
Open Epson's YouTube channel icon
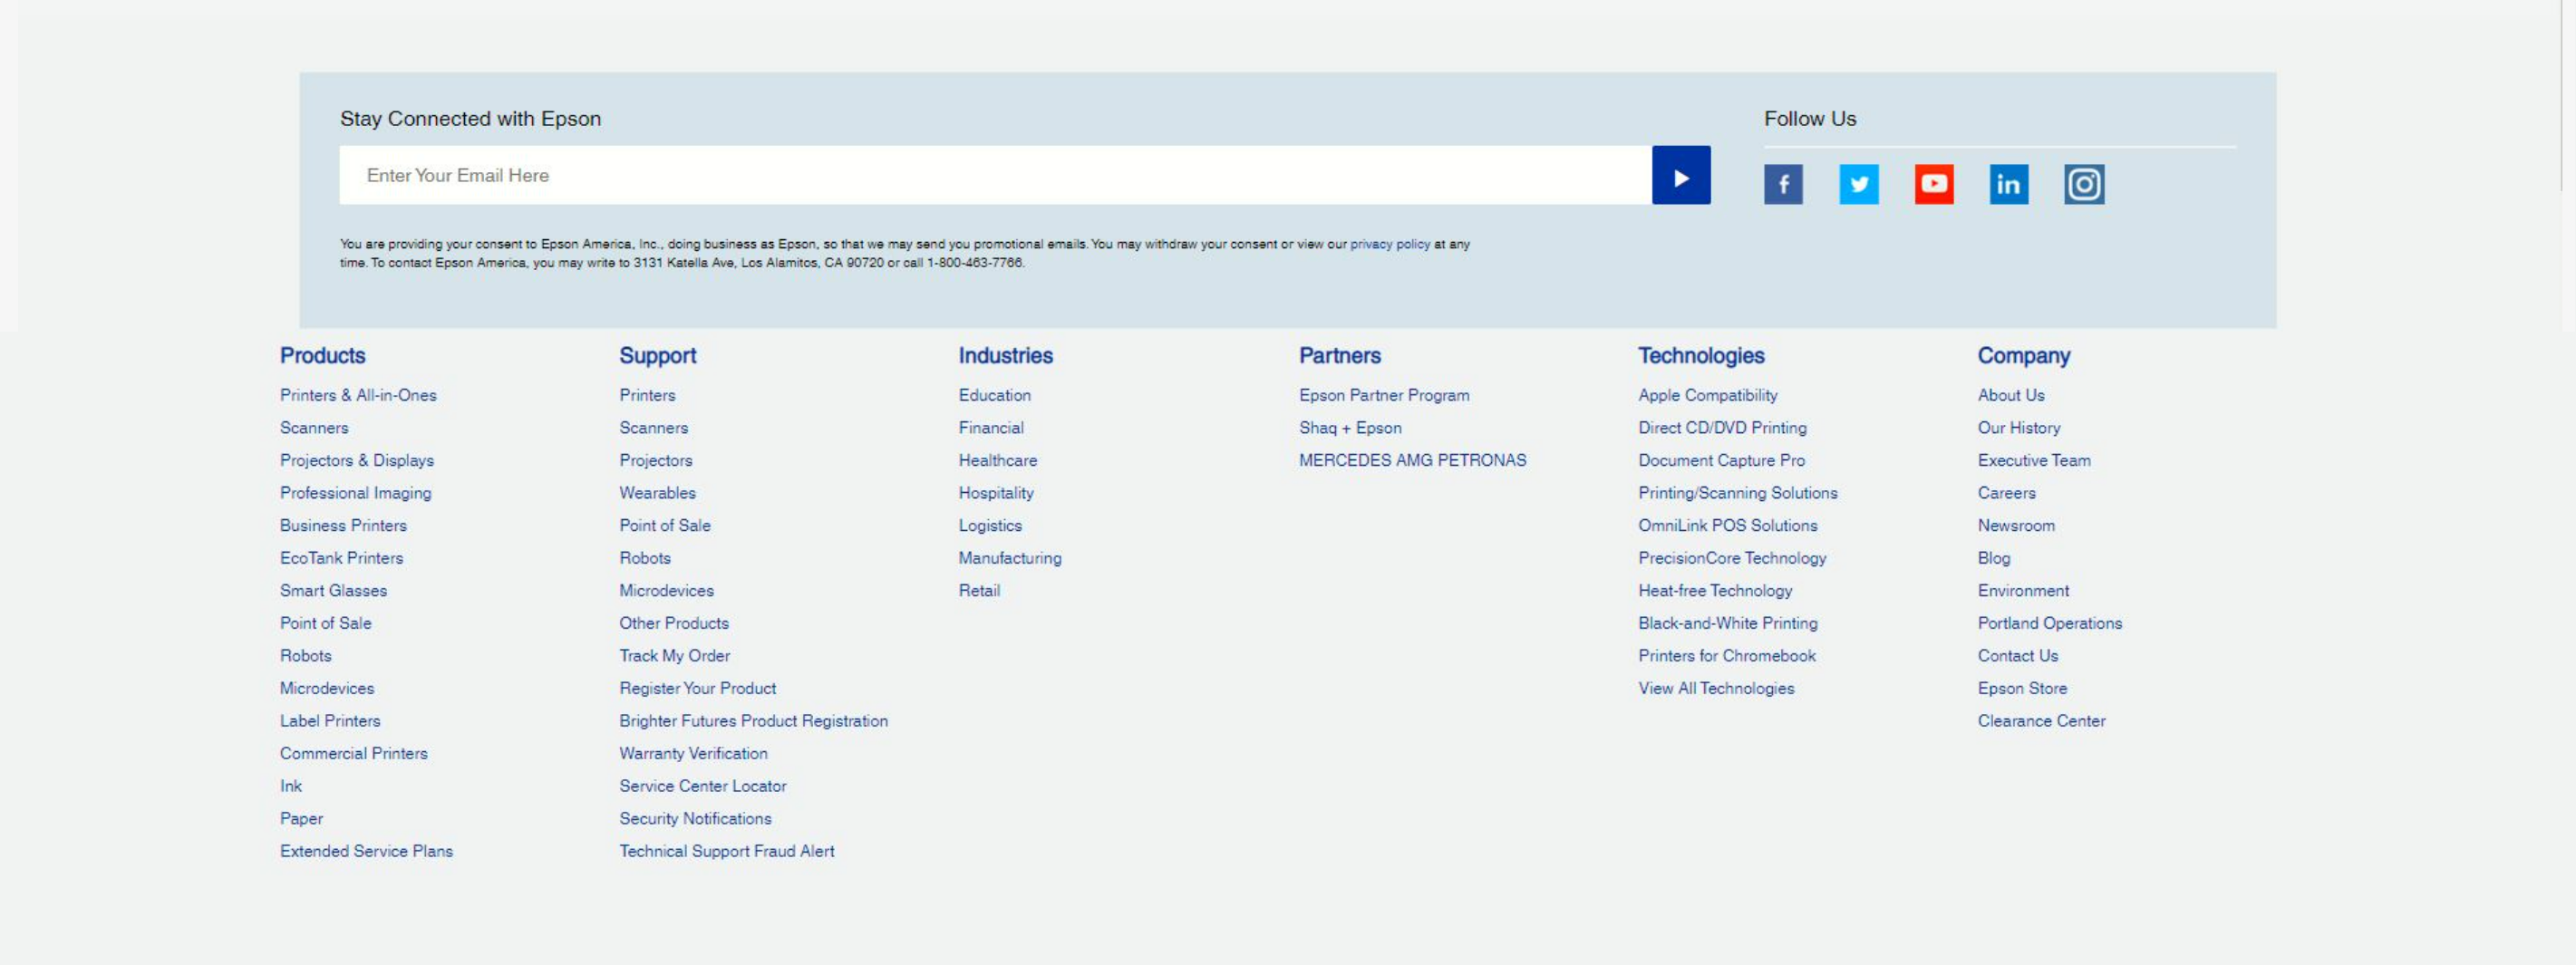coord(1933,184)
